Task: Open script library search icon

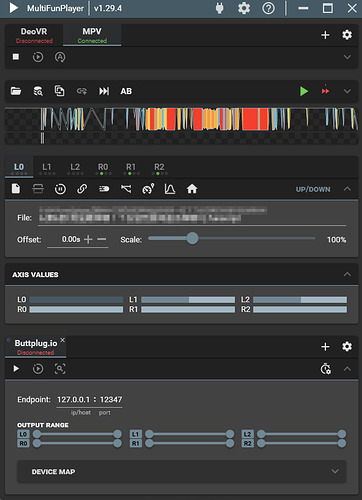Action: tap(38, 91)
